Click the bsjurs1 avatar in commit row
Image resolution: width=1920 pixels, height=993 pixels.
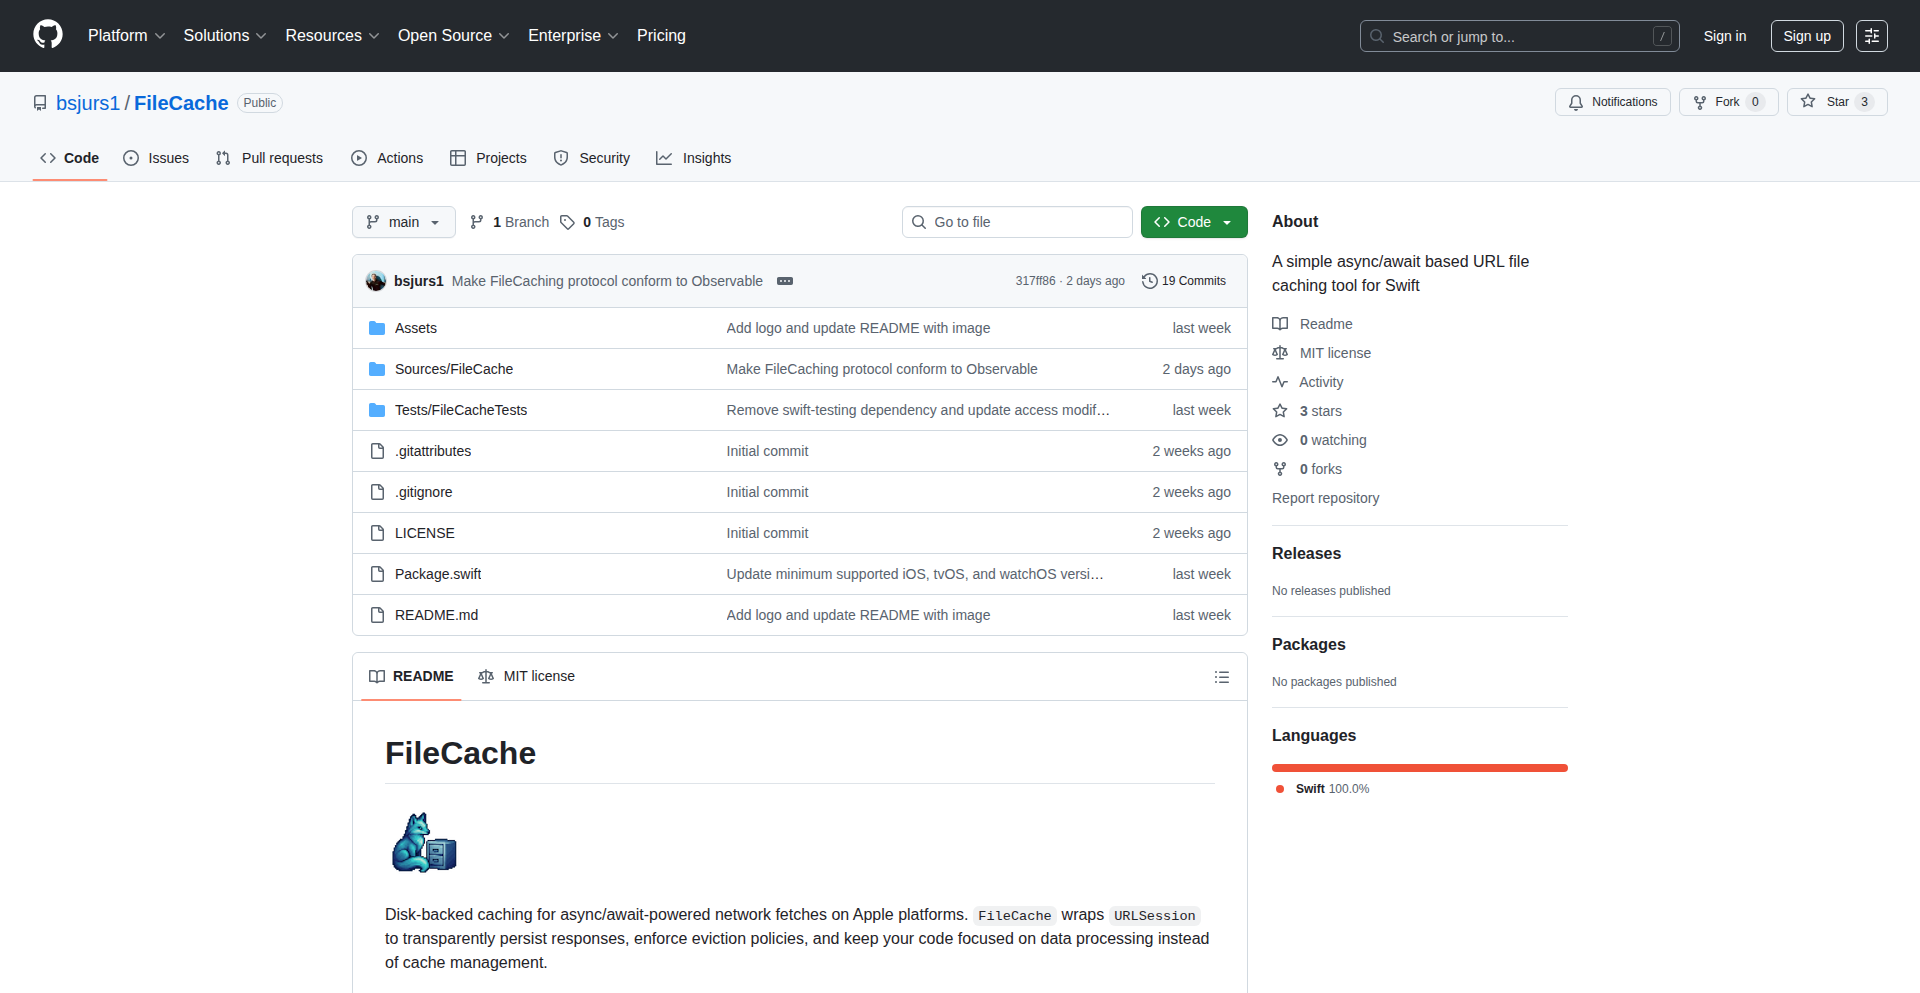[376, 281]
